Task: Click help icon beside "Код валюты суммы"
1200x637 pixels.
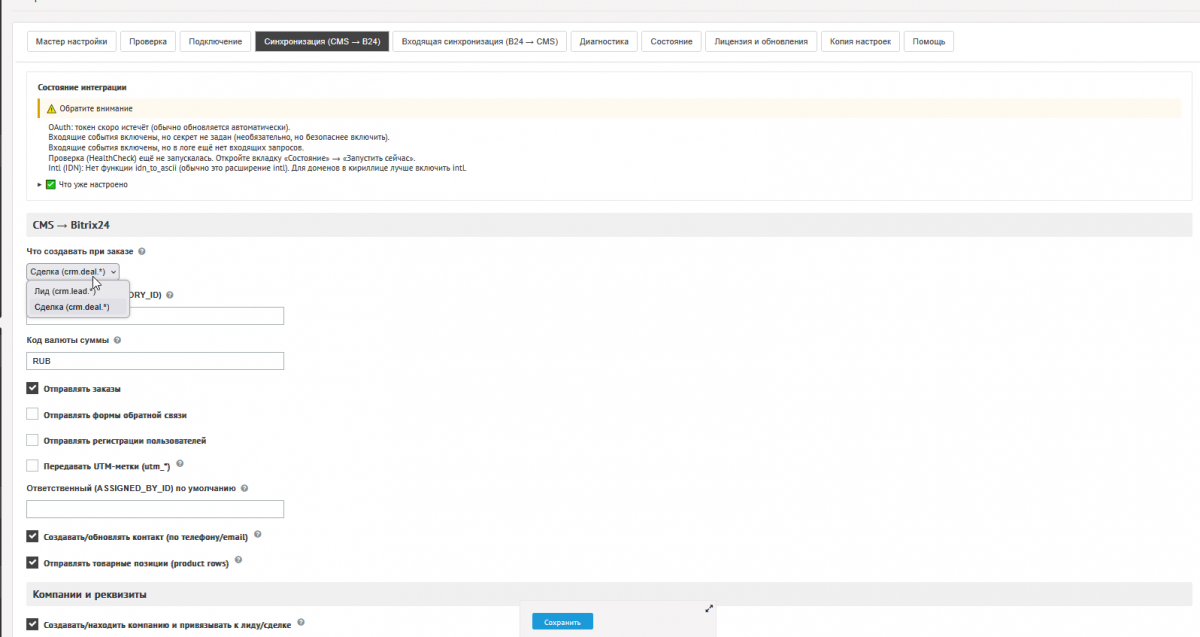Action: (x=118, y=340)
